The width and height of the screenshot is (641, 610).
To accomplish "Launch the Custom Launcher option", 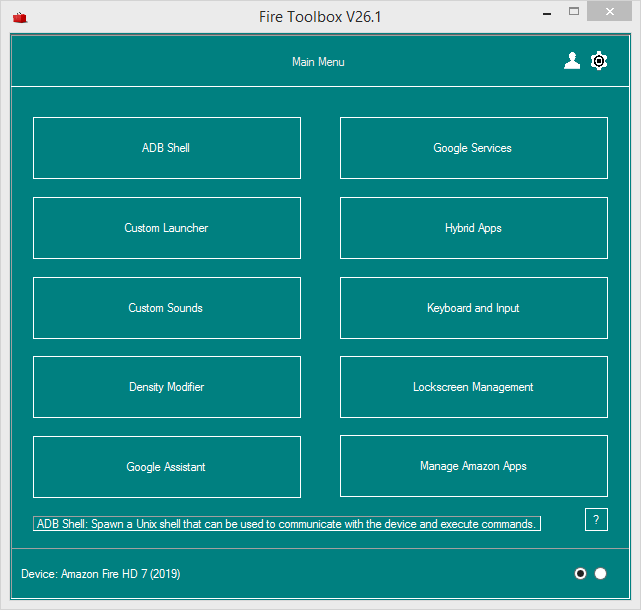I will (x=167, y=228).
